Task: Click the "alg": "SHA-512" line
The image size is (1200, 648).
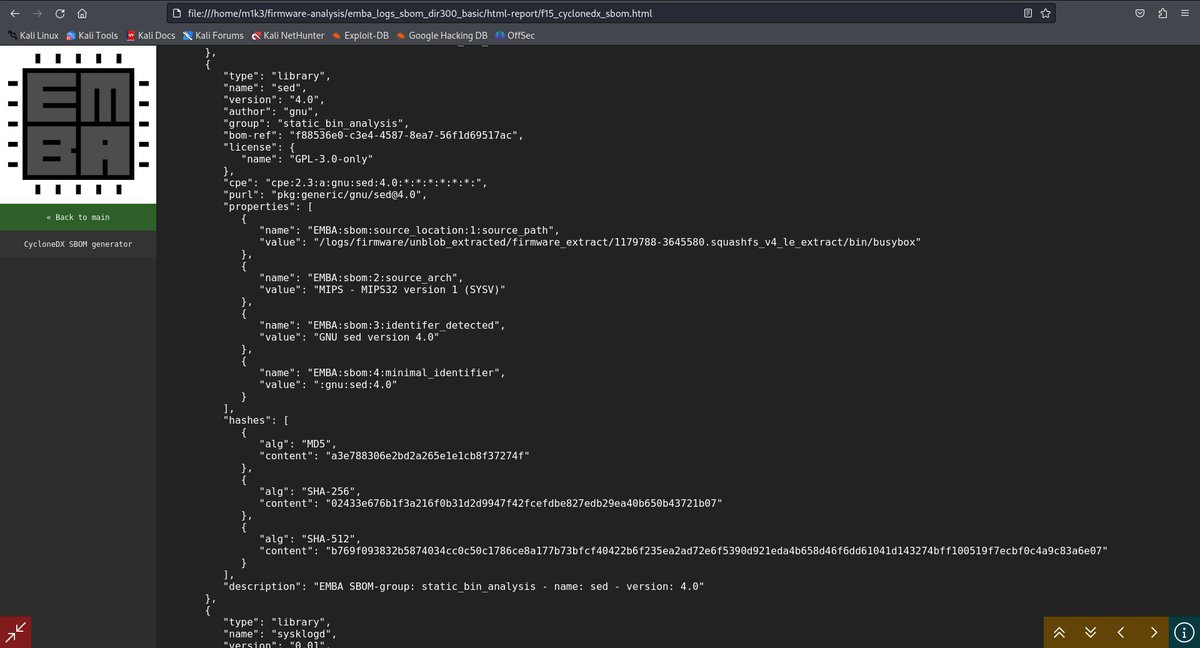Action: click(x=310, y=540)
